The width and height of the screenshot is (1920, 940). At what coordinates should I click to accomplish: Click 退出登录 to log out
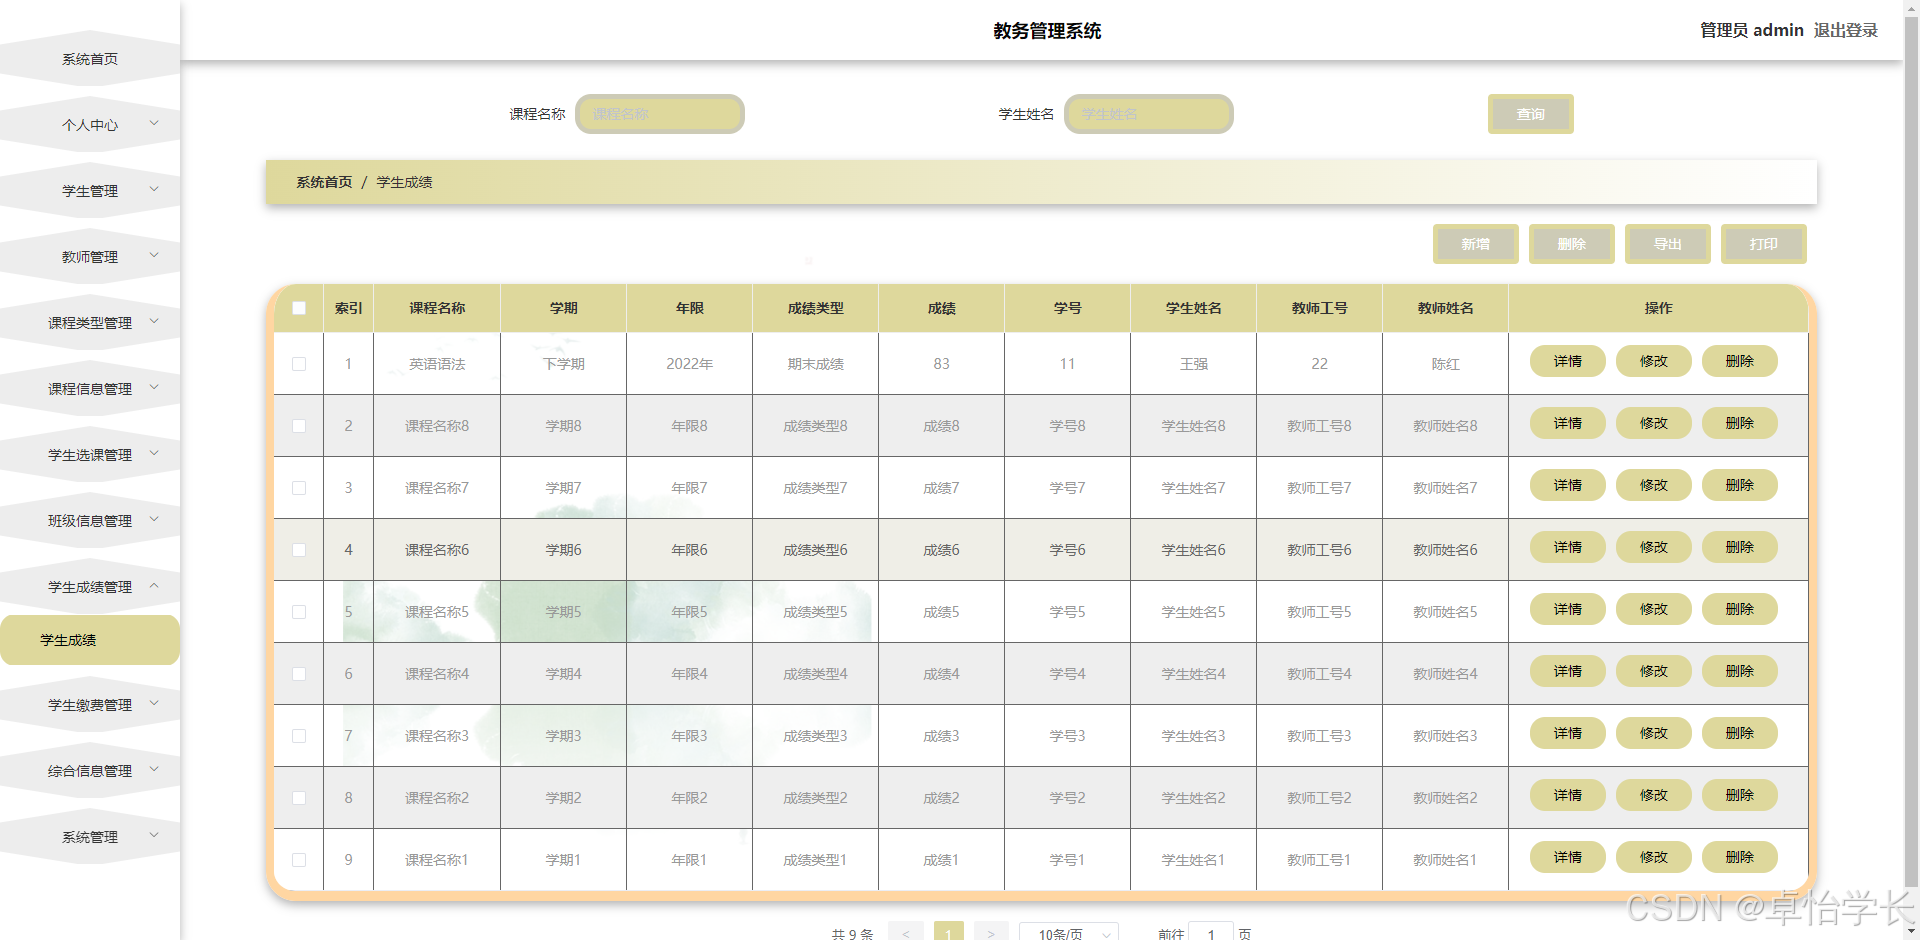coord(1845,30)
